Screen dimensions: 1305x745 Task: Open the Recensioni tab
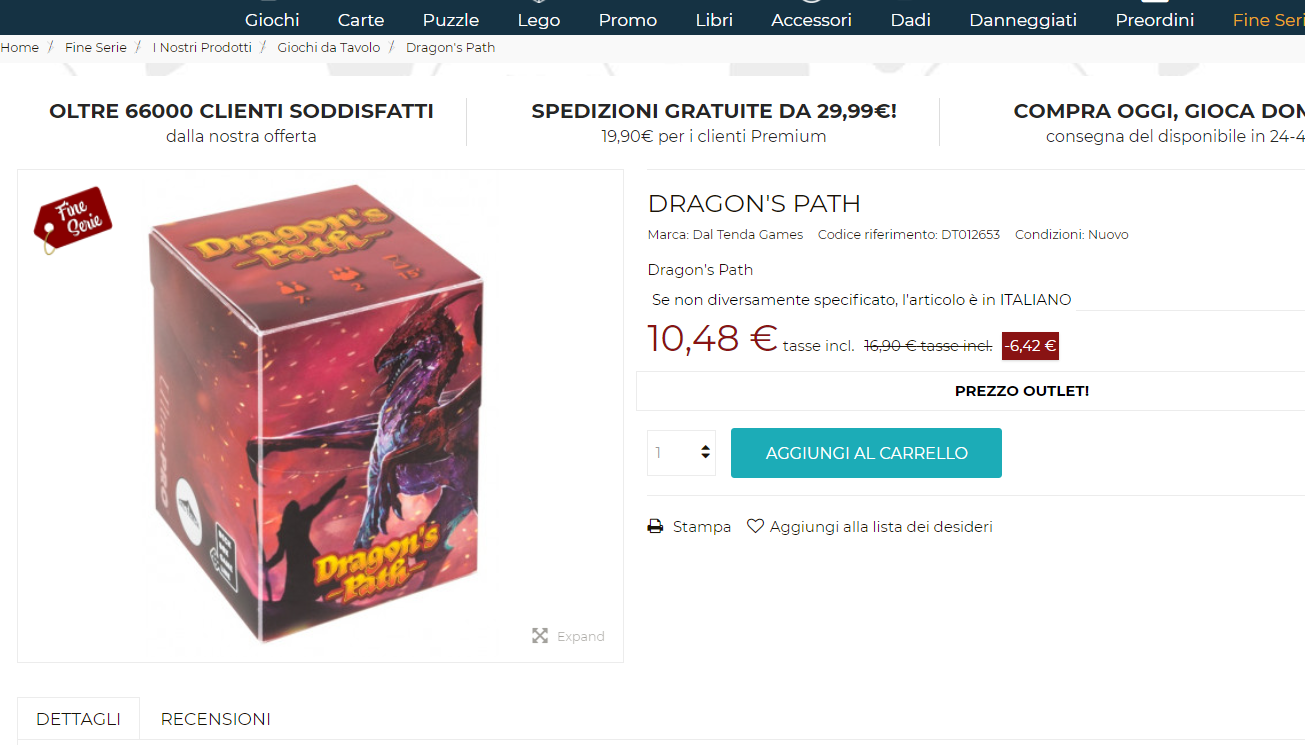tap(216, 719)
